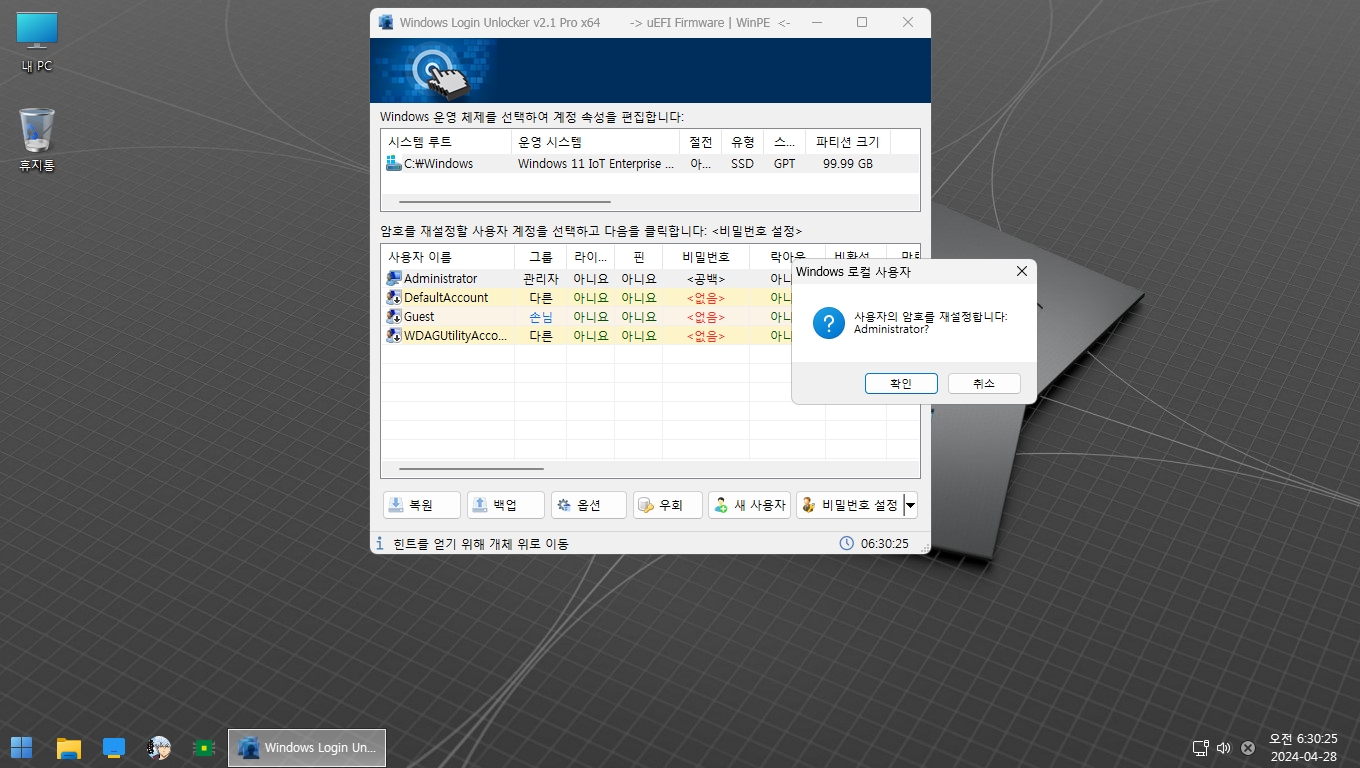1360x768 pixels.
Task: Click the horizontal scrollbar of OS list
Action: [x=505, y=202]
